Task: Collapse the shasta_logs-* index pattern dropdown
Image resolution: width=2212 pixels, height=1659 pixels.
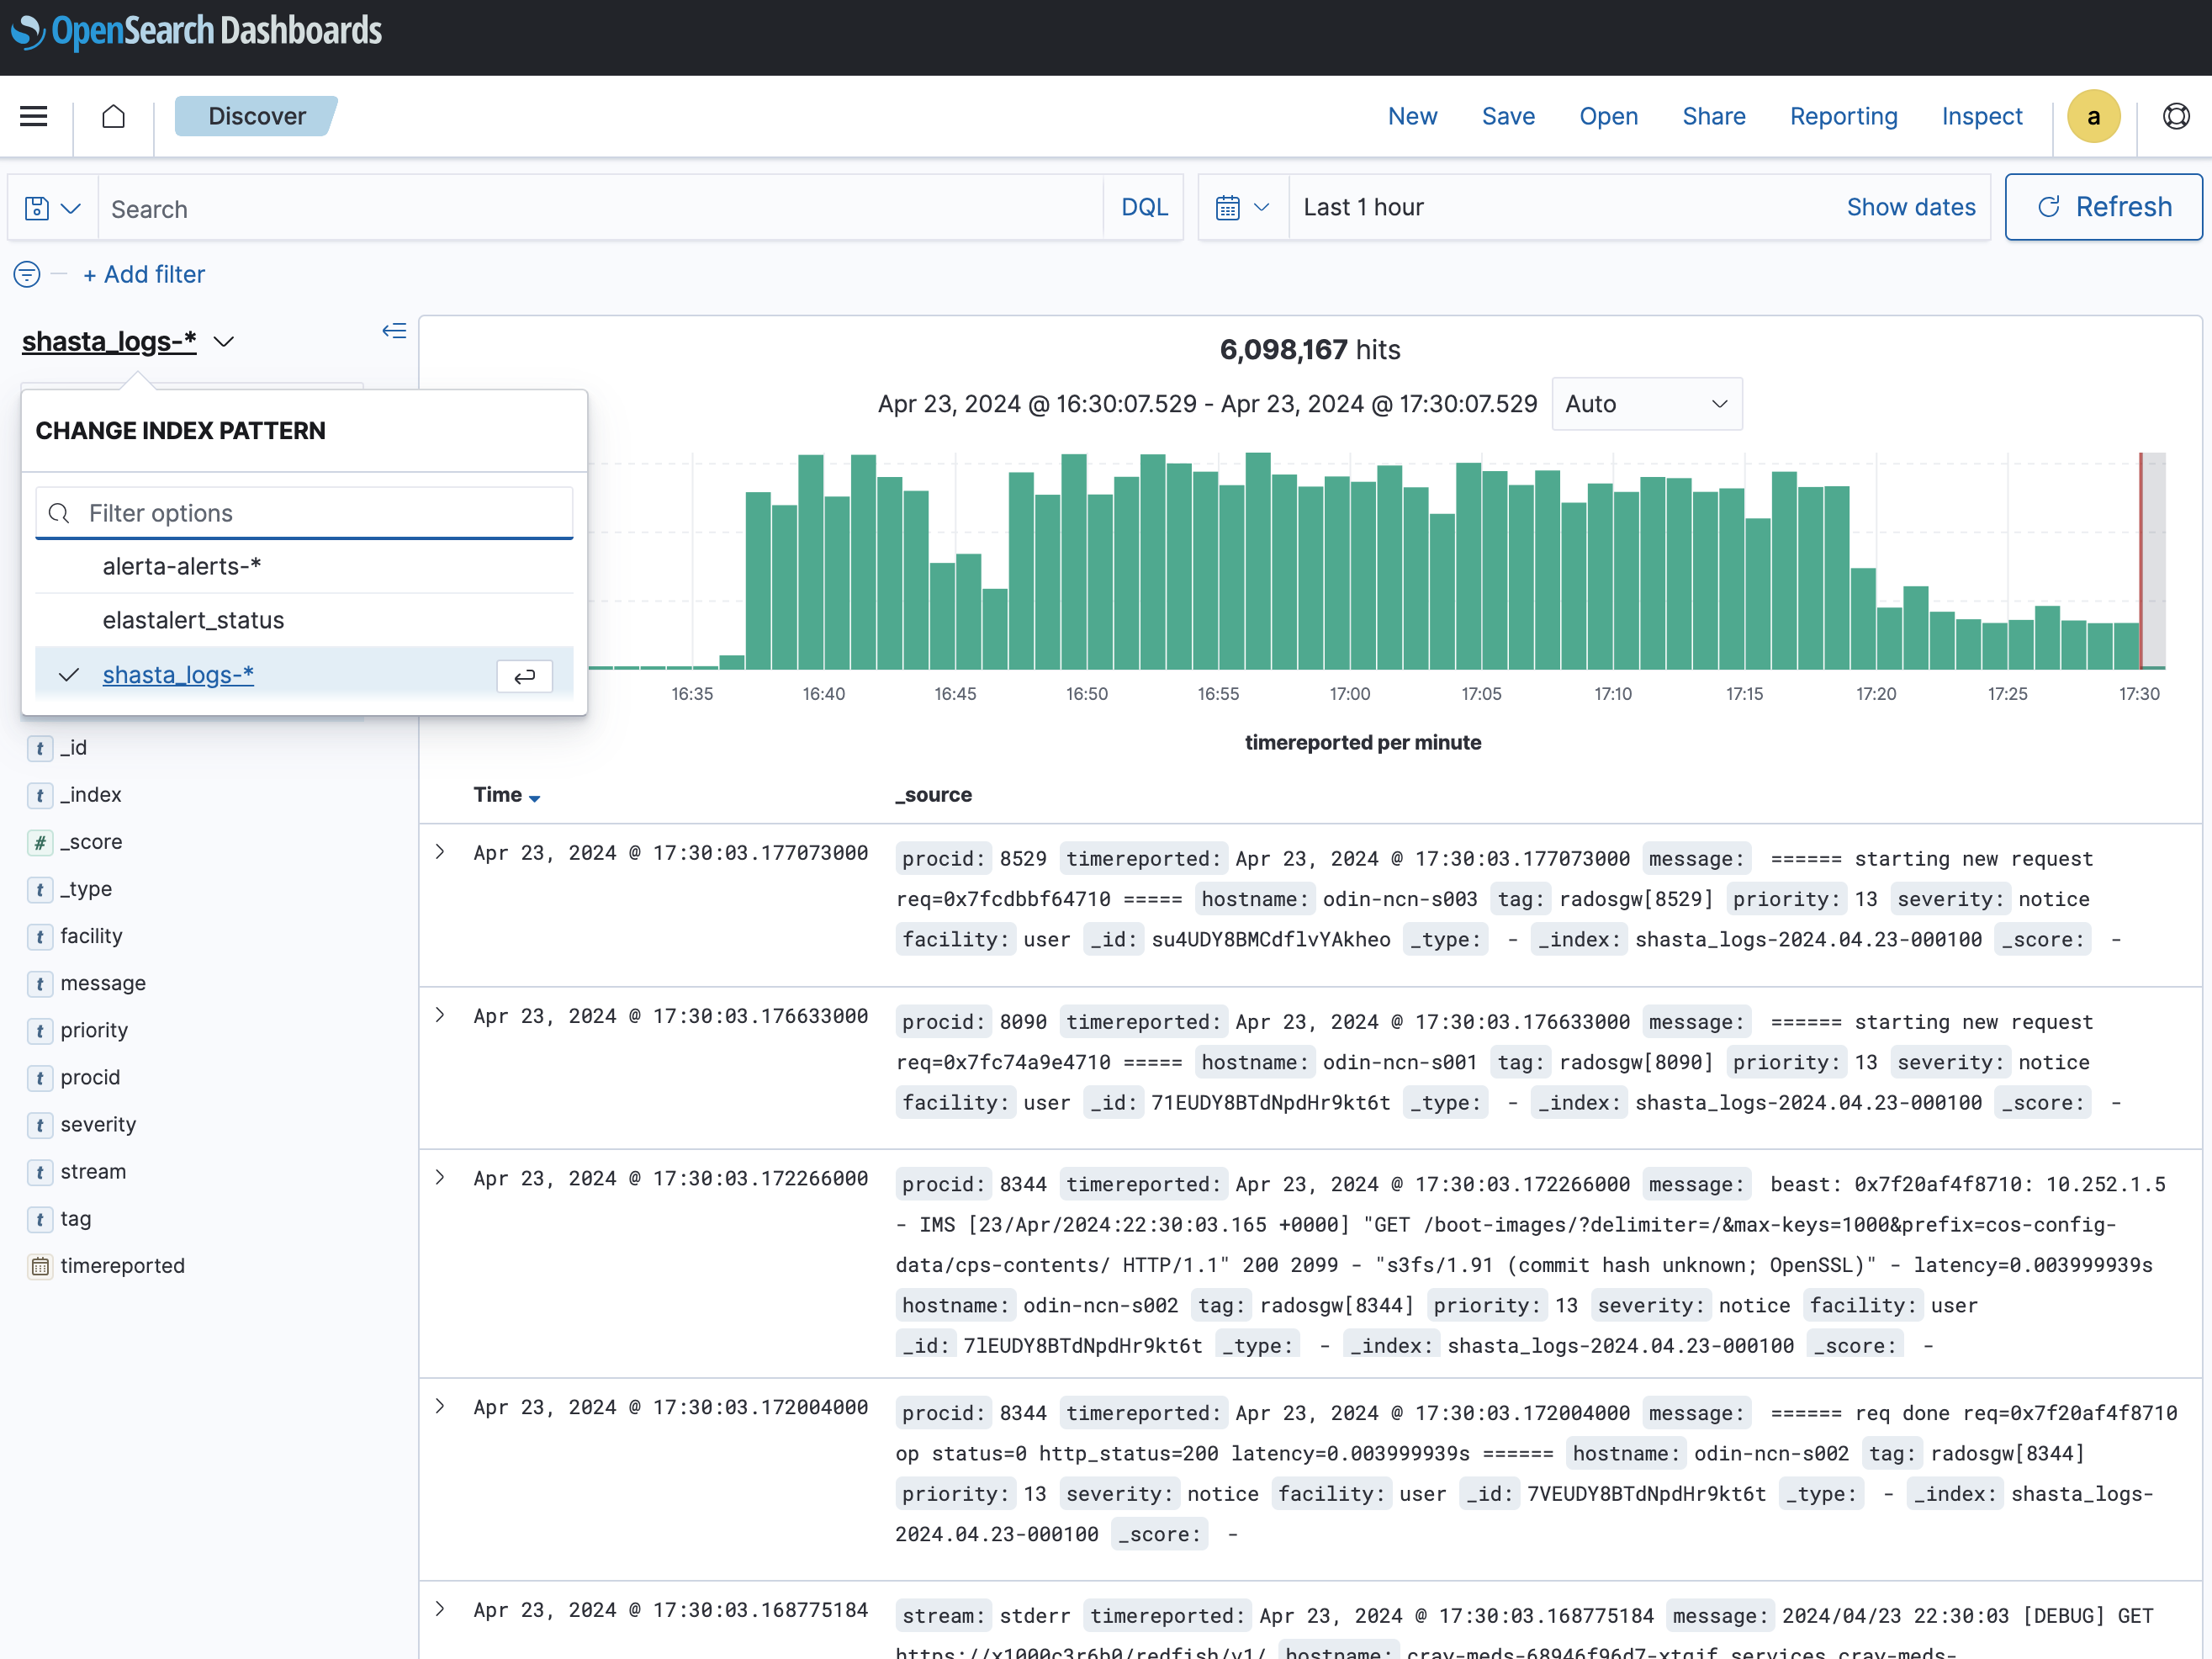Action: pos(224,342)
